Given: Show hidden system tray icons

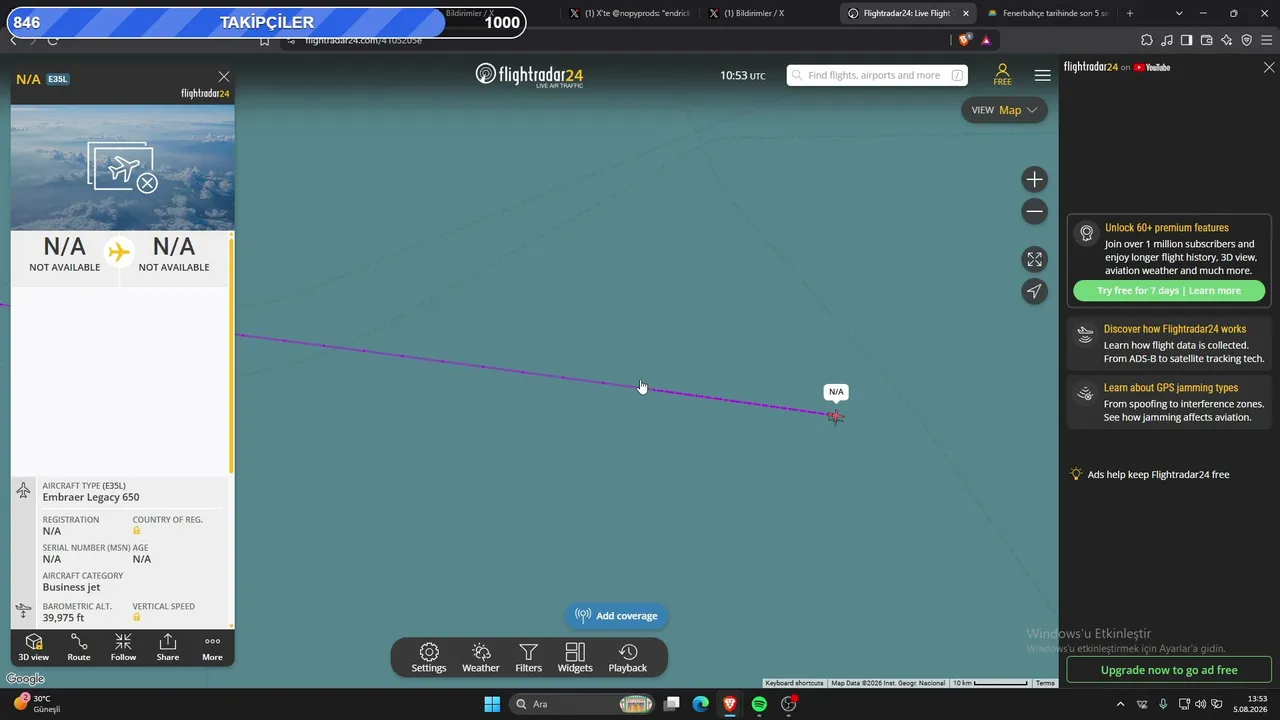Looking at the screenshot, I should (1120, 704).
